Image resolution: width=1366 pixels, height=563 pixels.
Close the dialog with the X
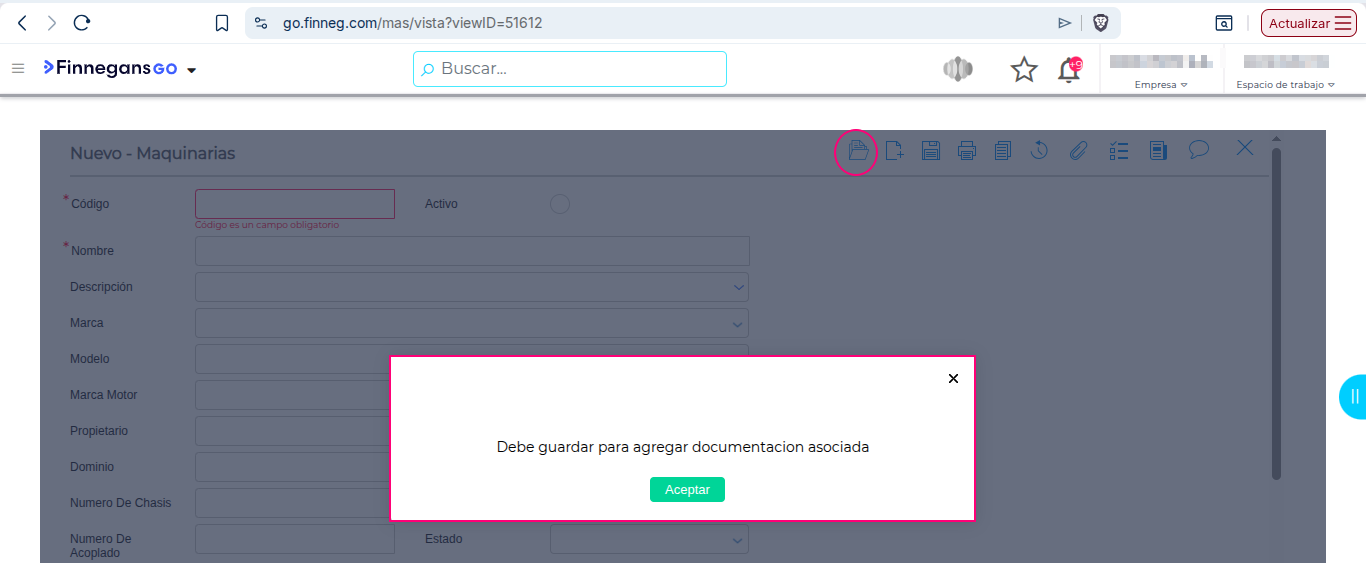click(x=953, y=378)
